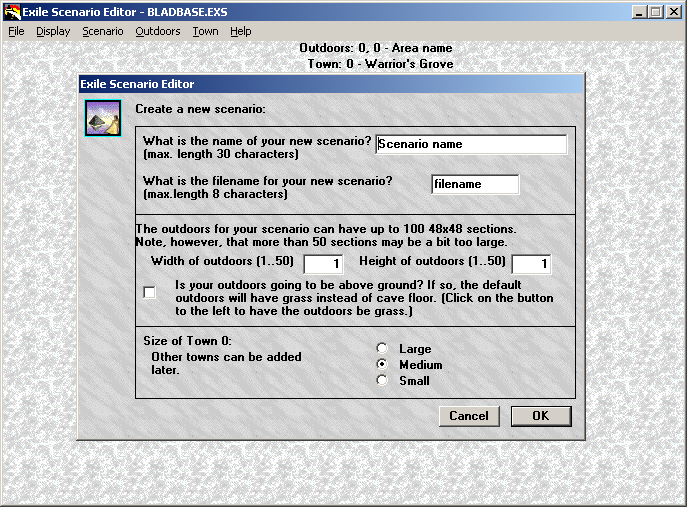Image resolution: width=687 pixels, height=507 pixels.
Task: Select the Small town size option
Action: coord(381,381)
